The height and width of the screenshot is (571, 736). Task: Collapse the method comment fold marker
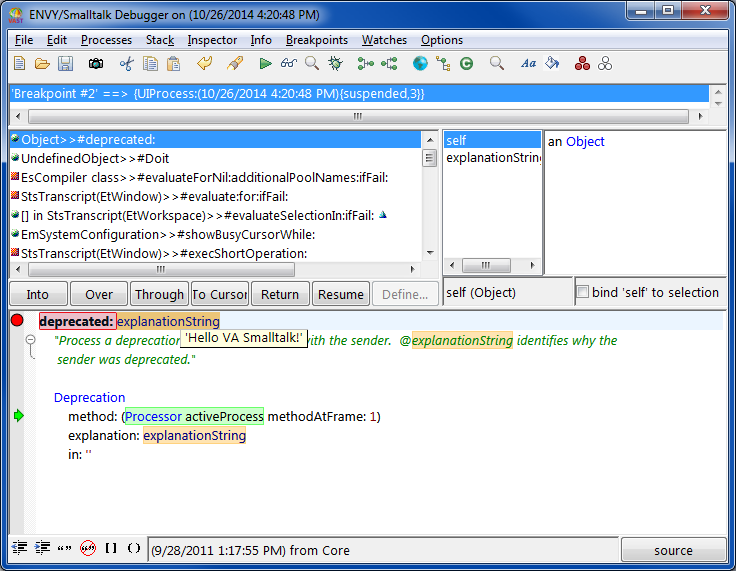point(30,340)
